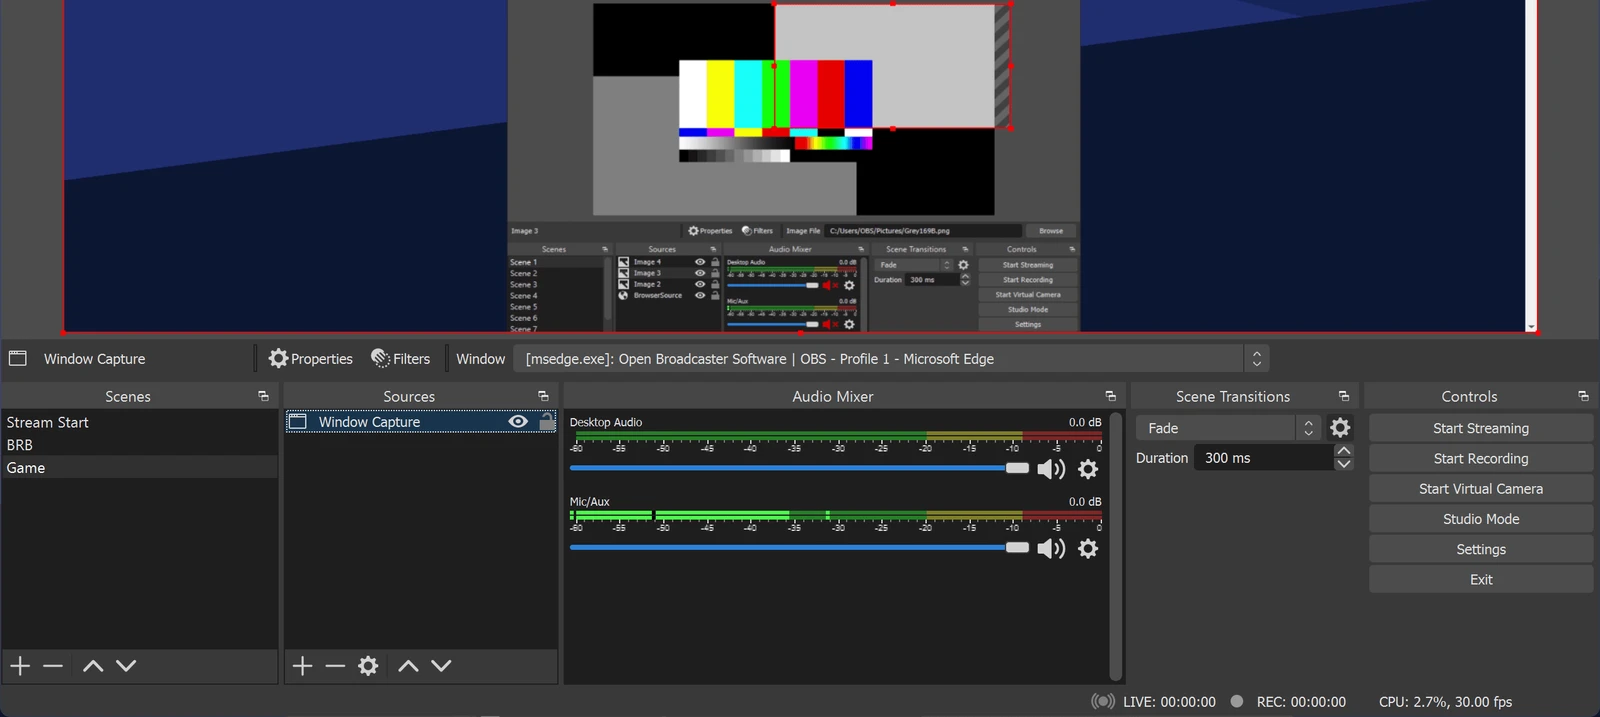The image size is (1600, 717).
Task: Click Start Recording button
Action: pos(1481,458)
